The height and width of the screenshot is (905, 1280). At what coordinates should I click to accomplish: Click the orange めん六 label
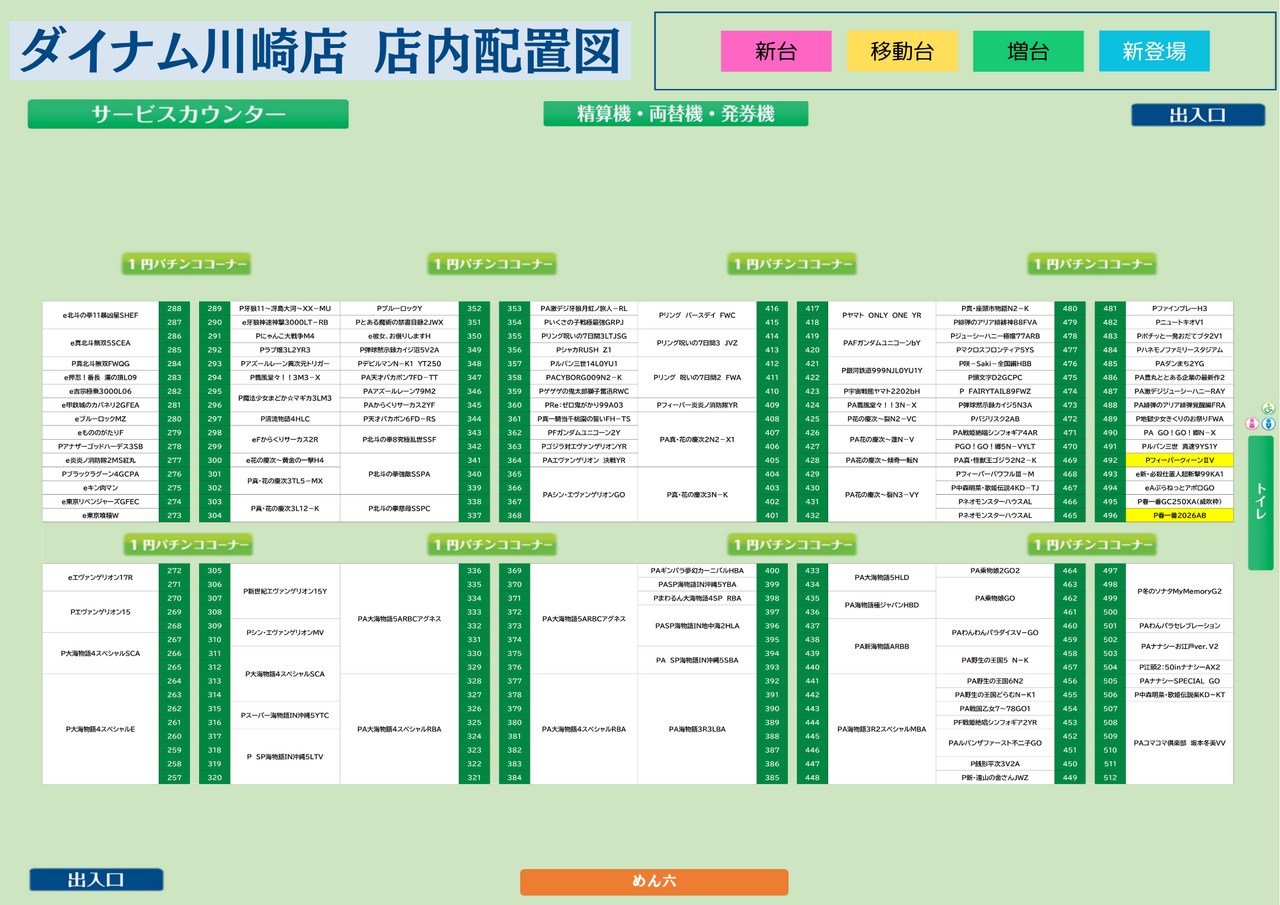tap(654, 882)
